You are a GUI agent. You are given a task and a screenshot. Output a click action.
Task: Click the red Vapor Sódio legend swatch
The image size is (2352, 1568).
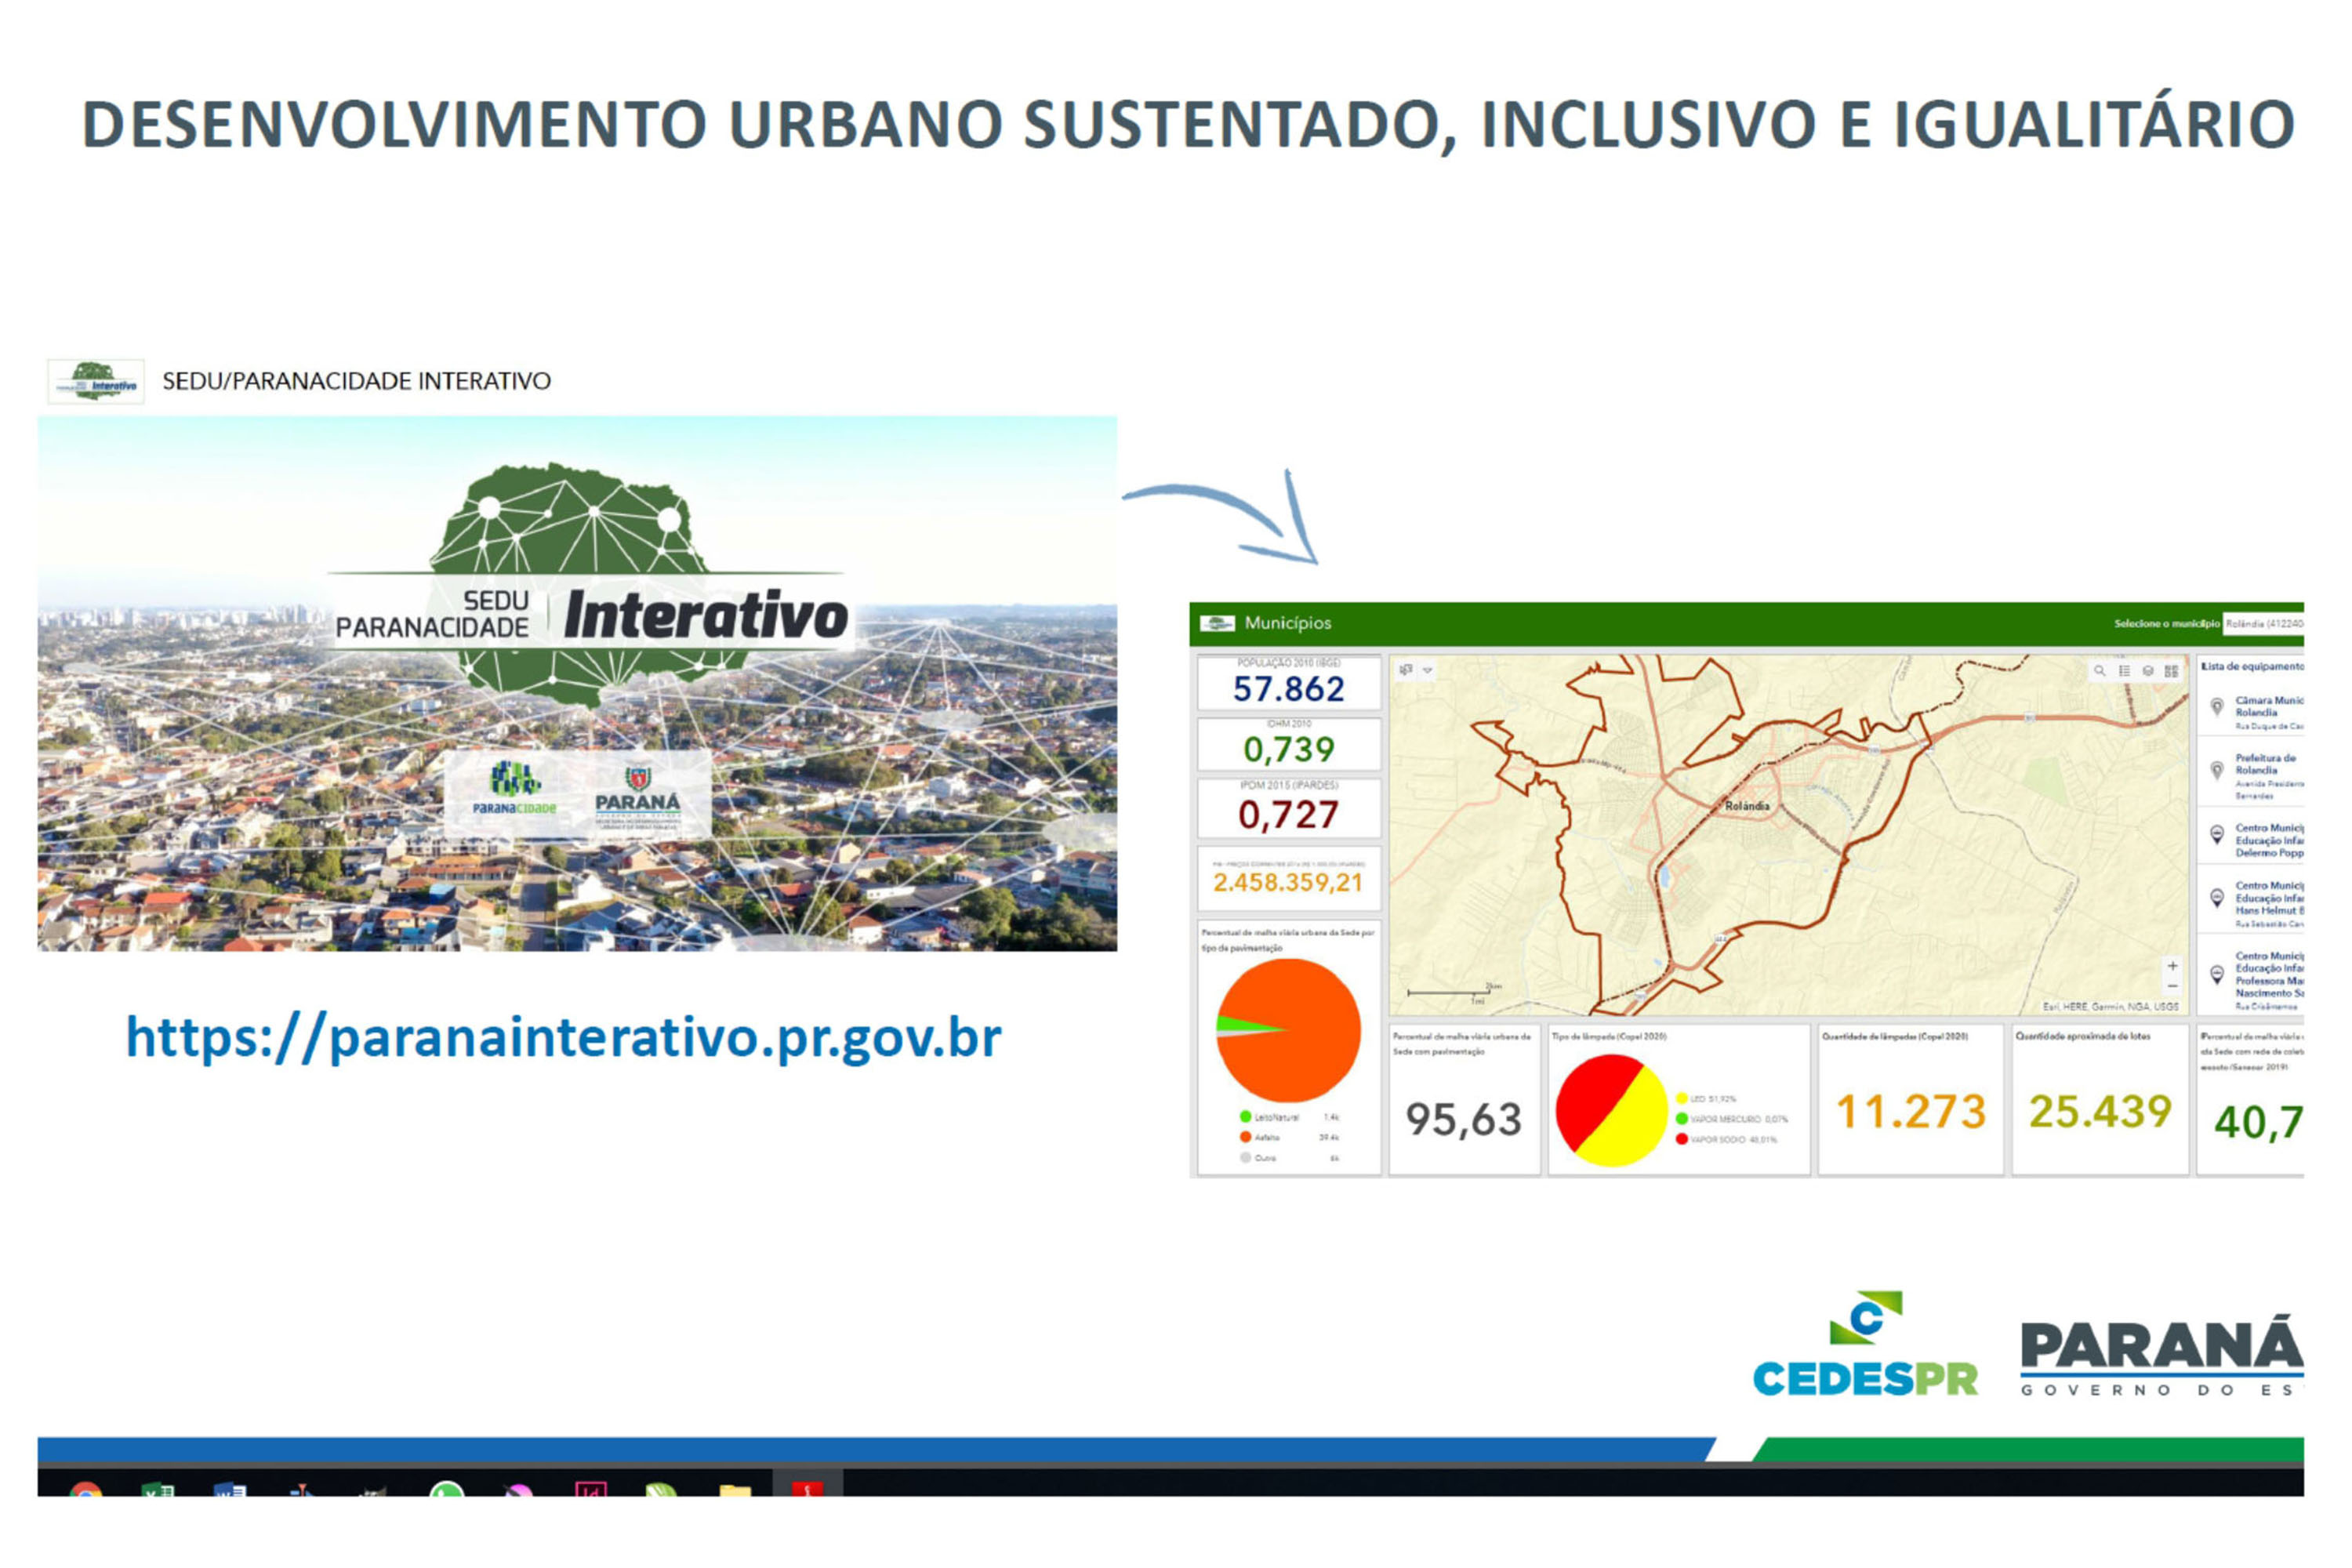1682,1139
